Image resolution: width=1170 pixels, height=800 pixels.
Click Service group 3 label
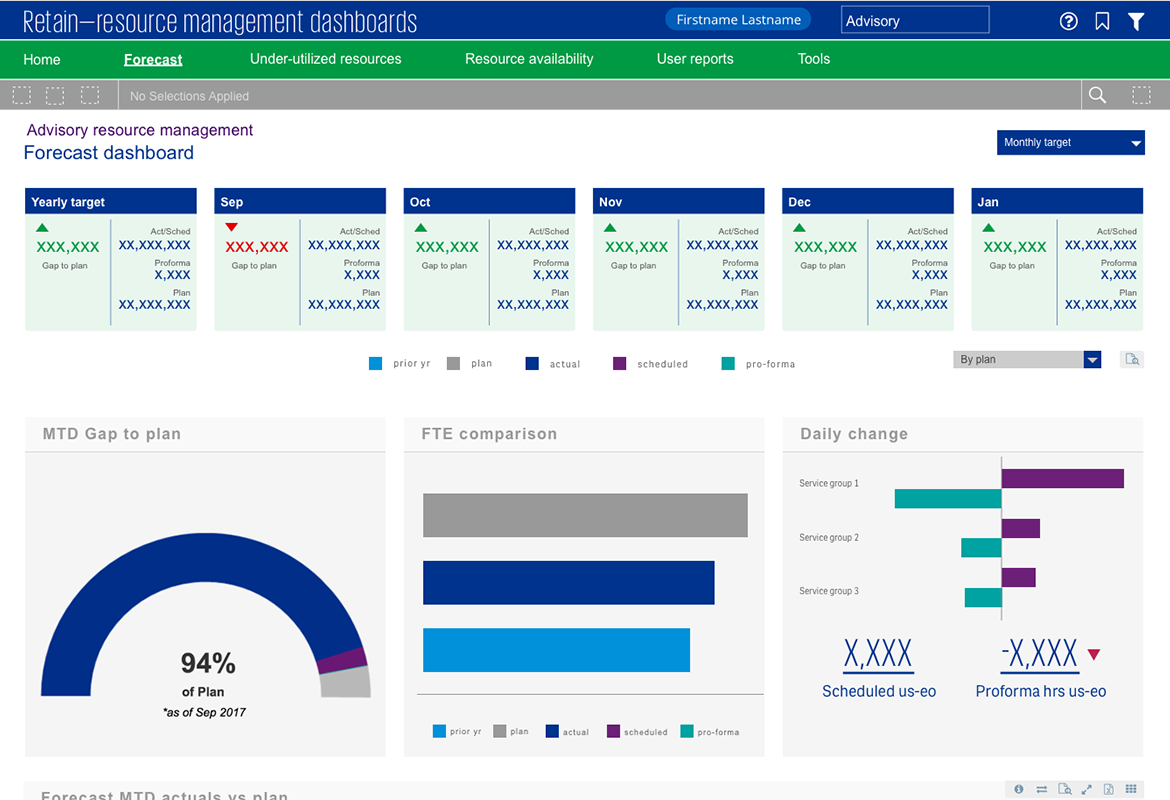(x=829, y=591)
